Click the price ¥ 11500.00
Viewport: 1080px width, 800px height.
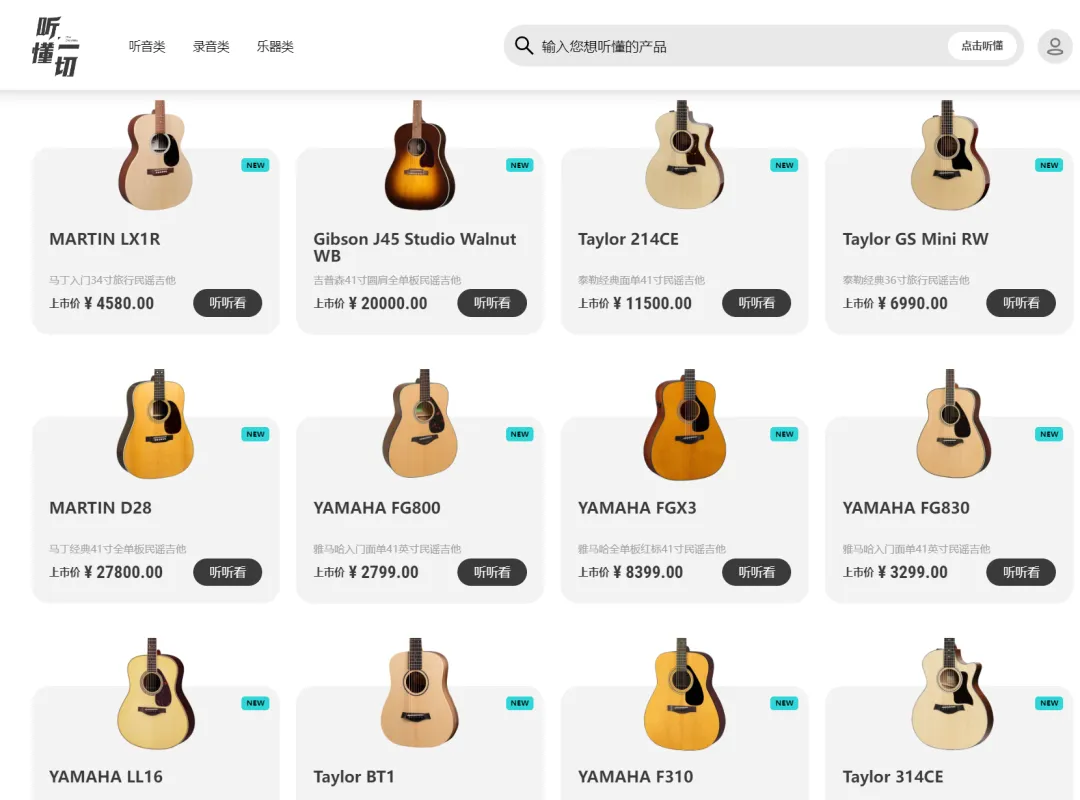click(652, 303)
